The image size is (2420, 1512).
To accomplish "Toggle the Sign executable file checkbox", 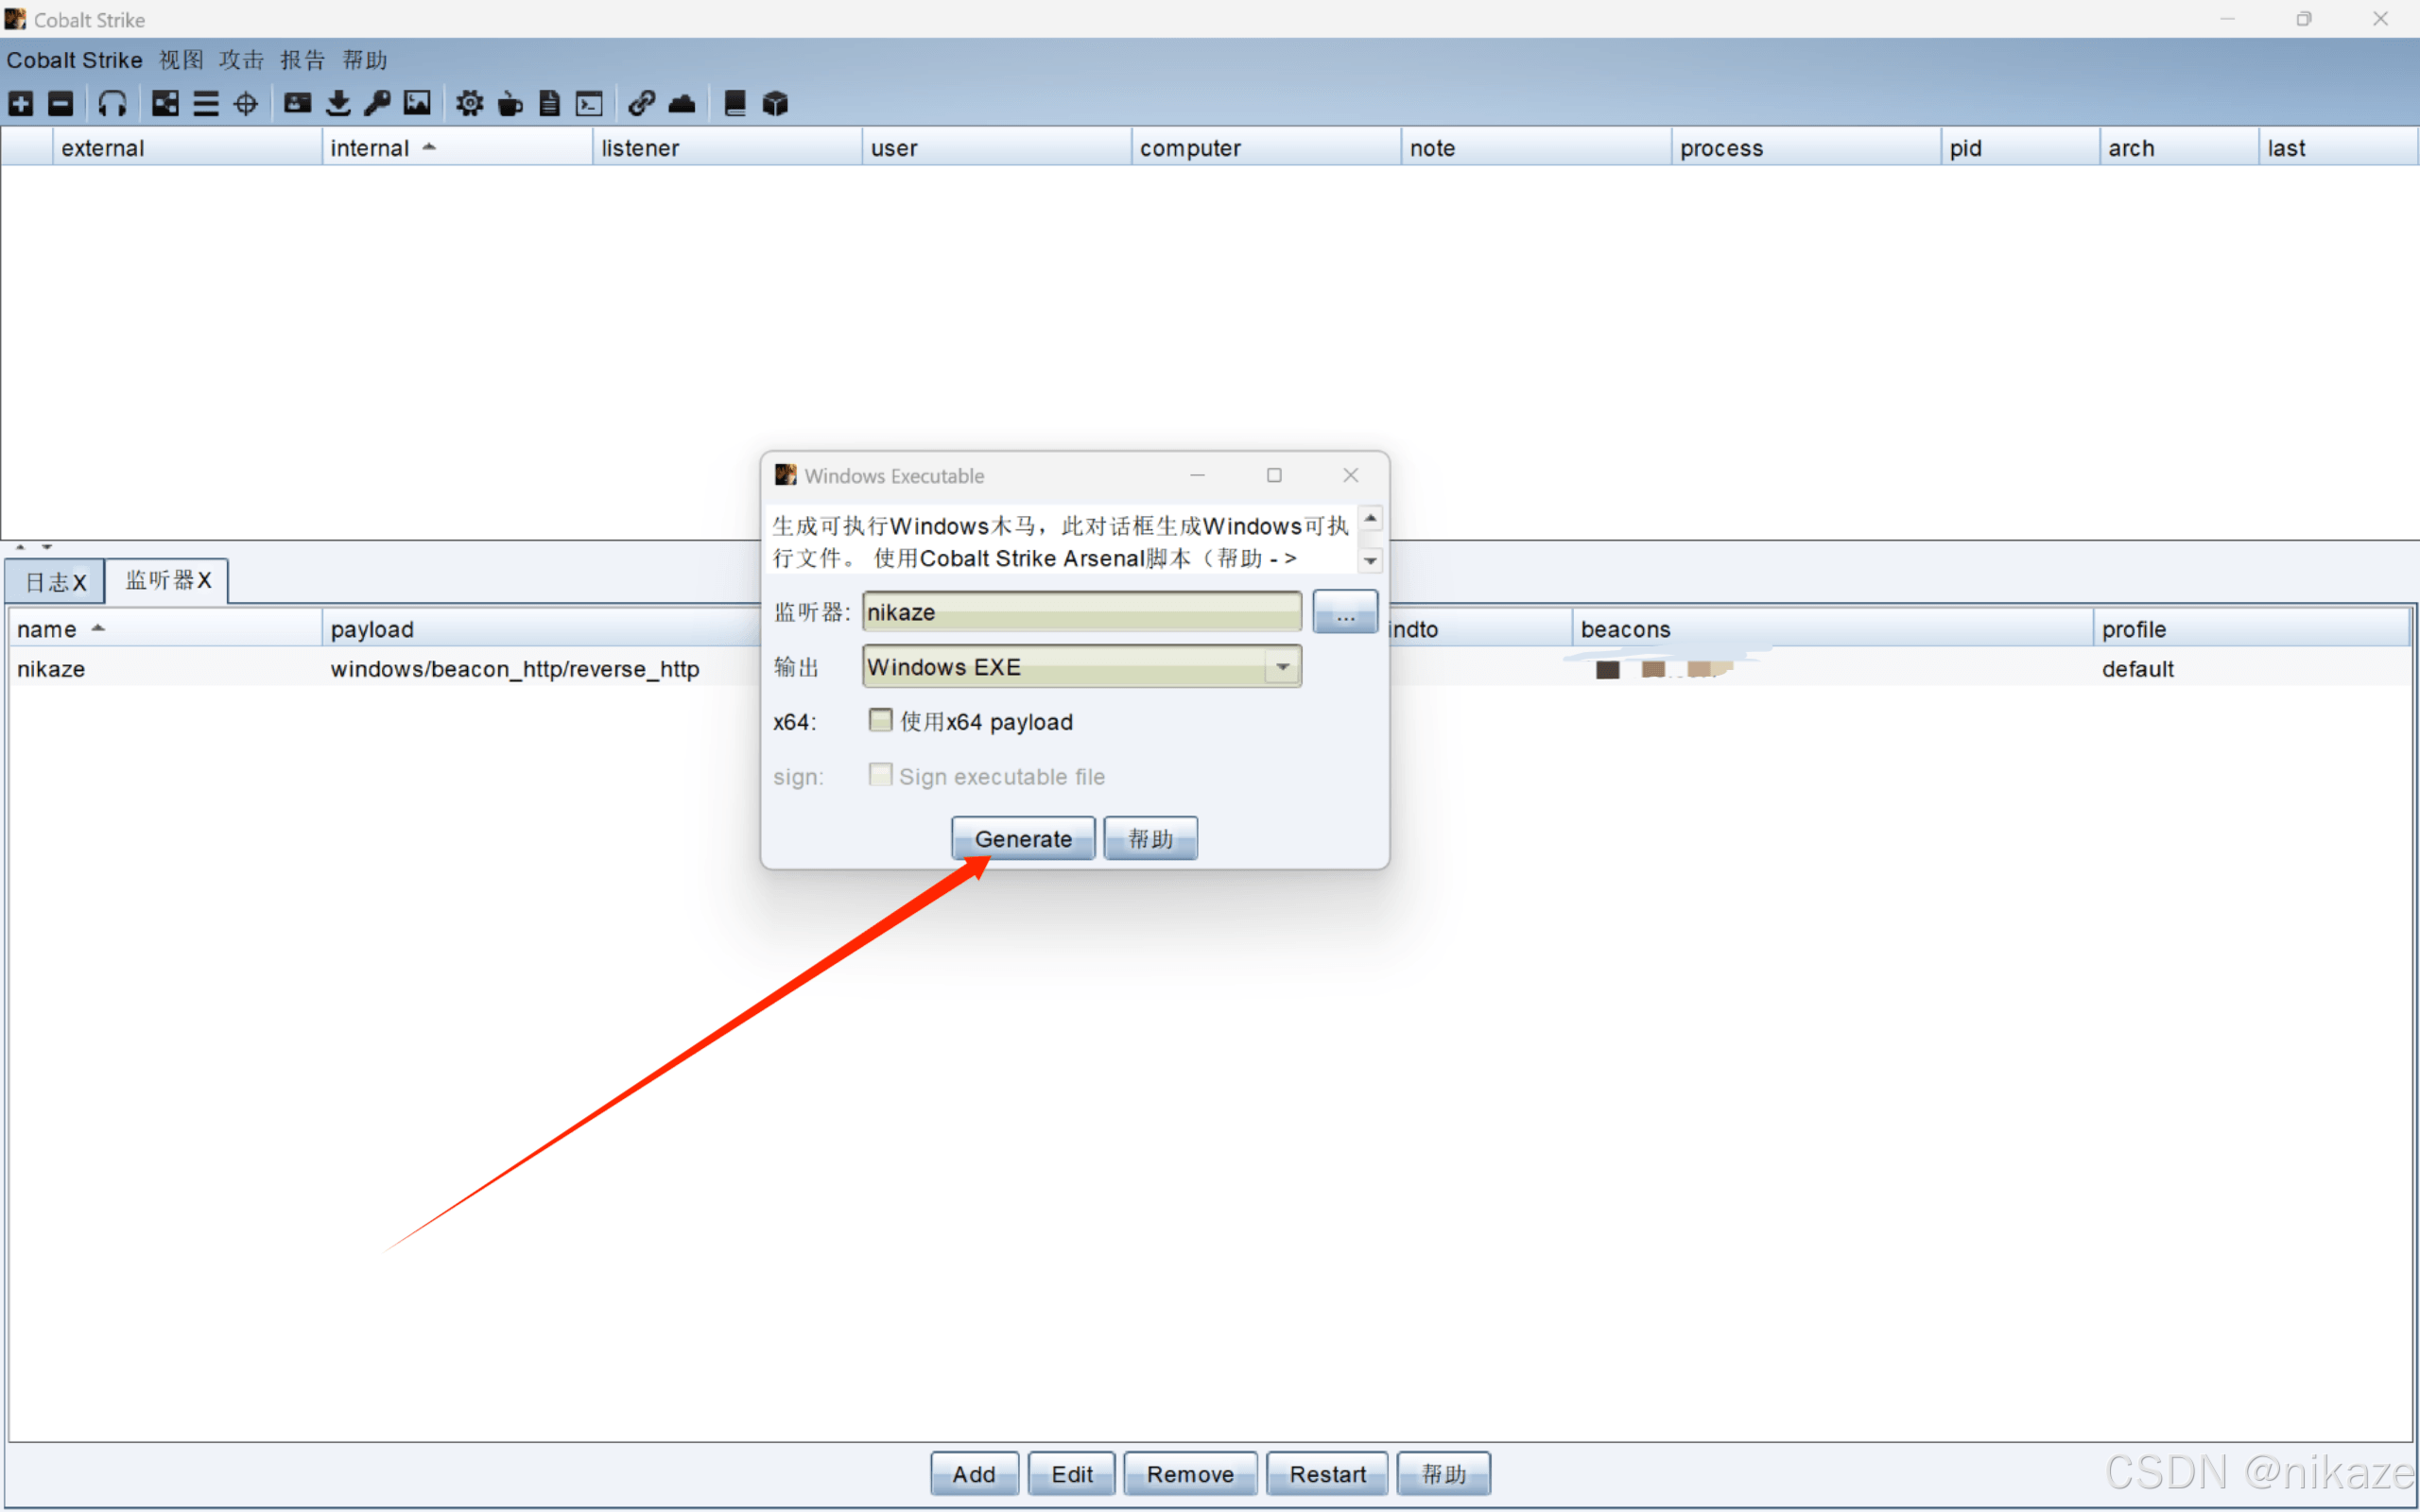I will (x=880, y=775).
